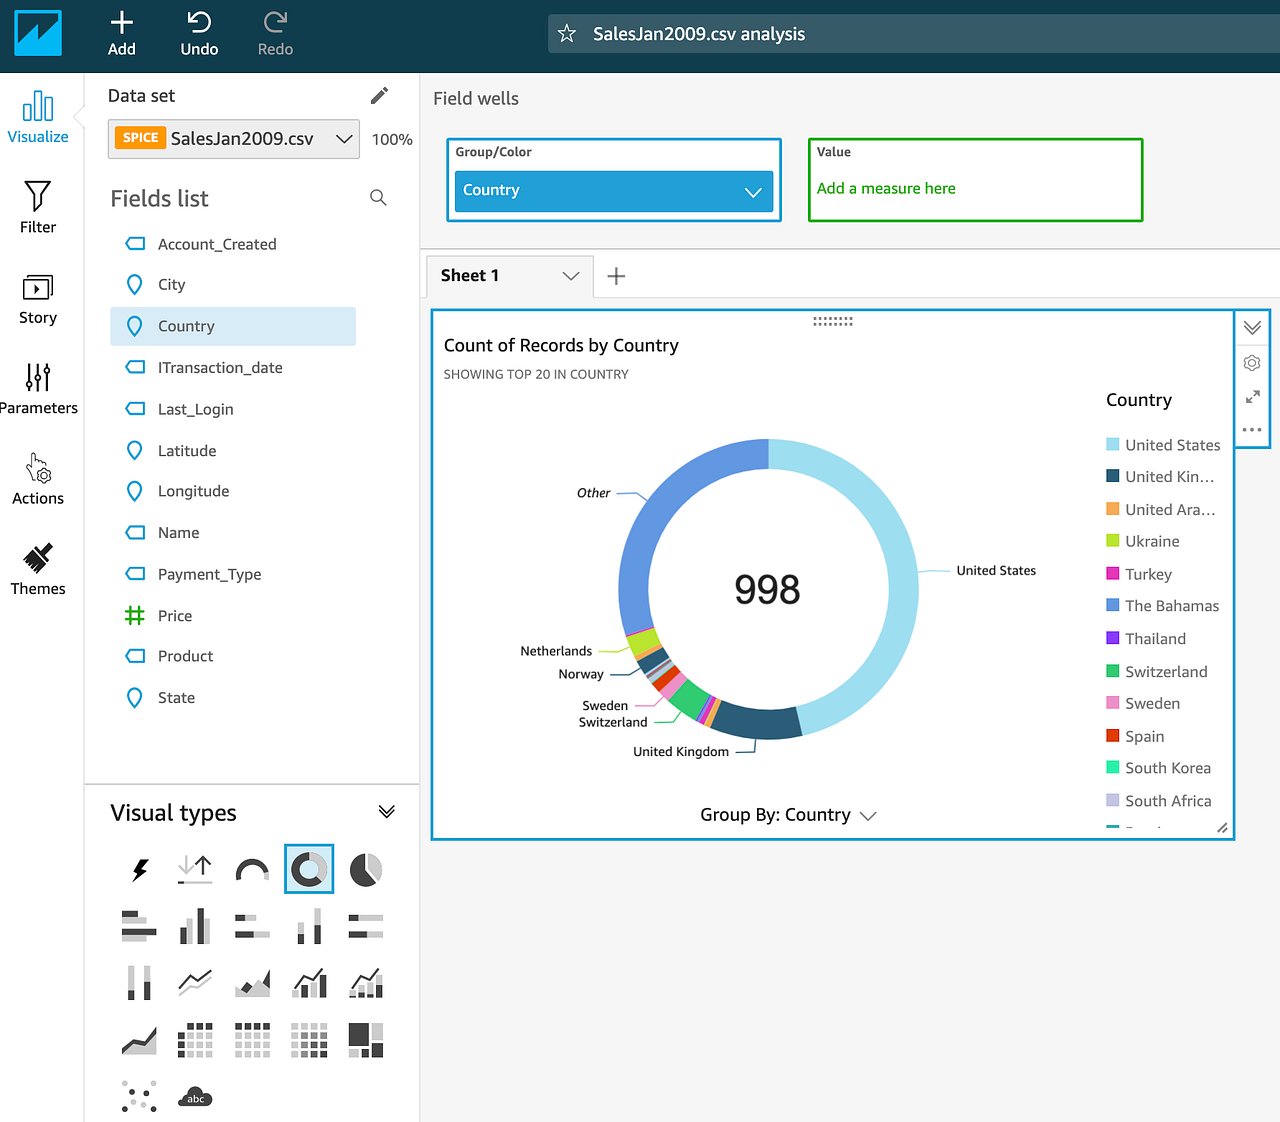Select the pie chart visual type

point(366,869)
